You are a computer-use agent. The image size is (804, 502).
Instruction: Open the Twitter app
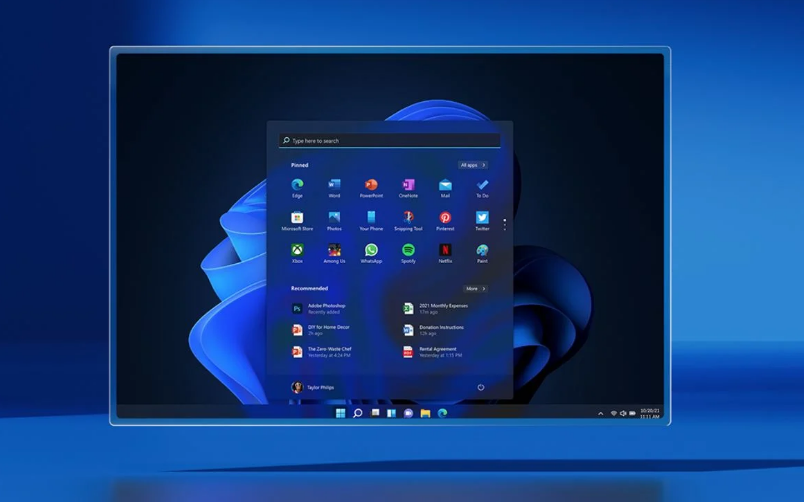pyautogui.click(x=482, y=221)
